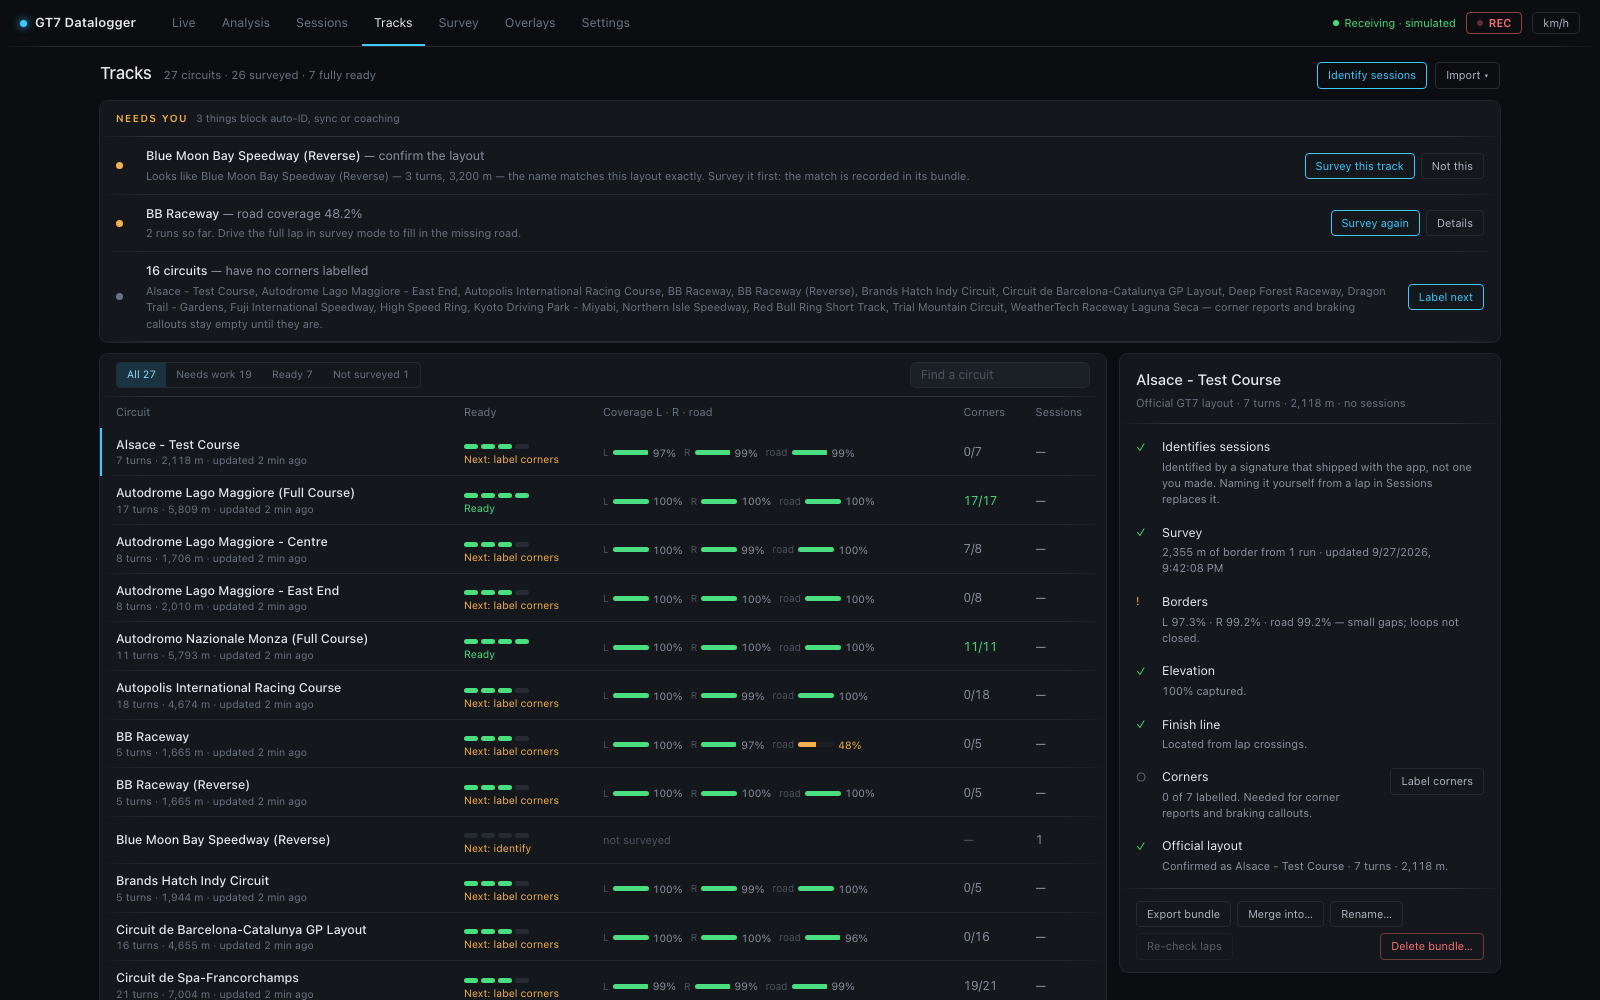Sort by the Coverage column header
Viewport: 1600px width, 1000px height.
click(x=657, y=412)
